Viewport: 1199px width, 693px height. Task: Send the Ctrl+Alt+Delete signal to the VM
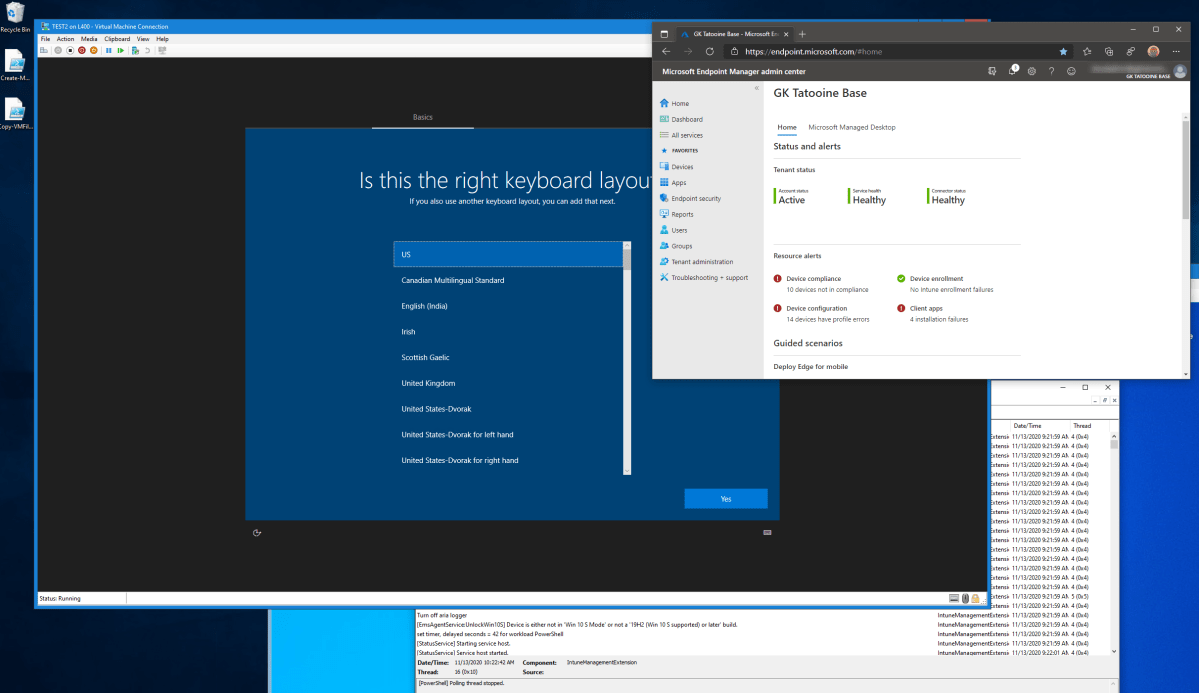[x=45, y=50]
